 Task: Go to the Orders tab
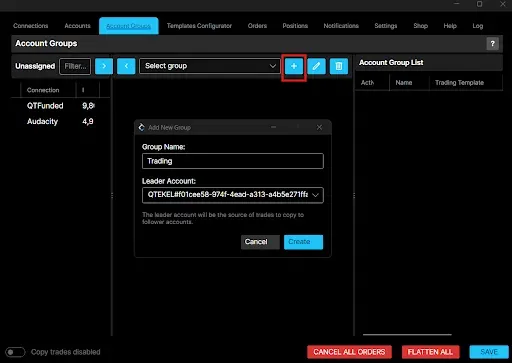tap(257, 26)
